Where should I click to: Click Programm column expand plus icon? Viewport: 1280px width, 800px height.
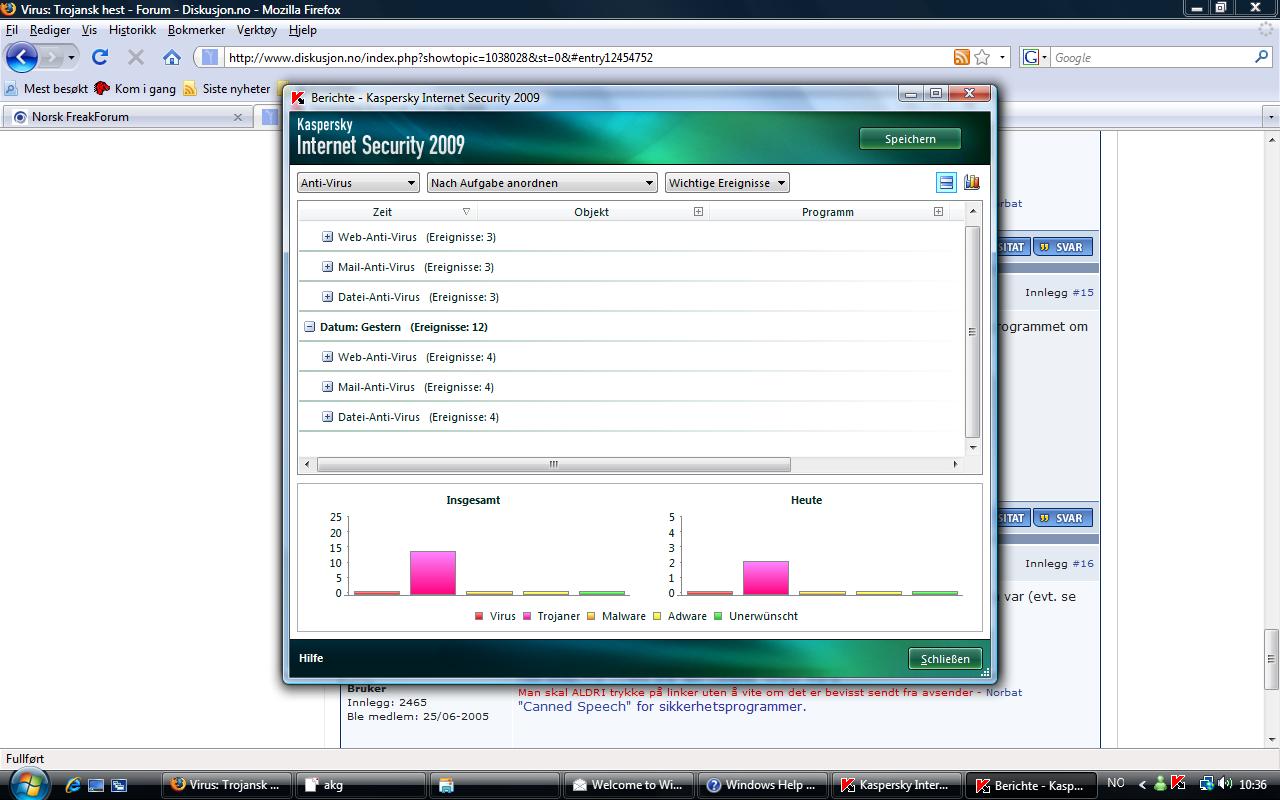click(x=938, y=211)
